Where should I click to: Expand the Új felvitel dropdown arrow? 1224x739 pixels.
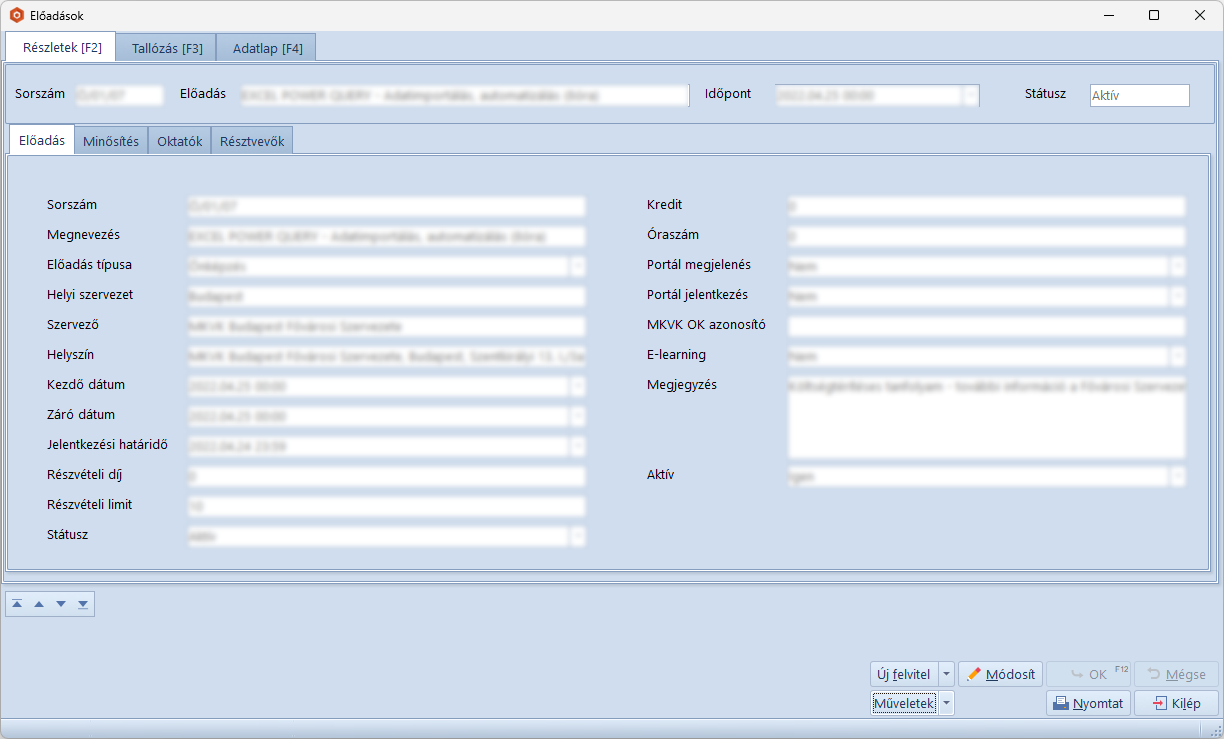[947, 674]
